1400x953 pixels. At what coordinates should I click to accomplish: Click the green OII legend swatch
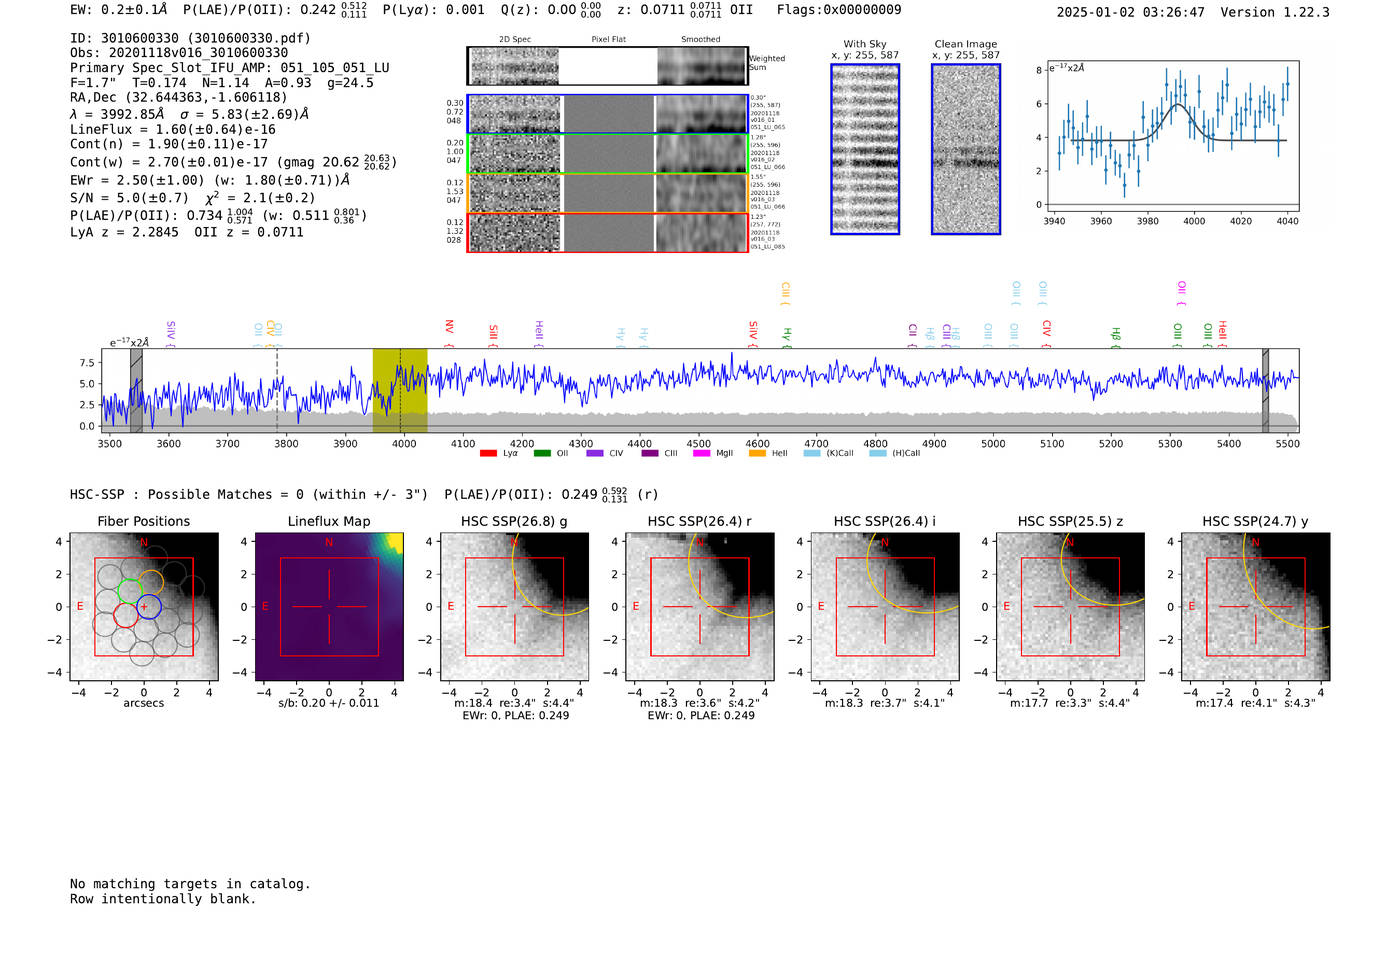click(542, 453)
